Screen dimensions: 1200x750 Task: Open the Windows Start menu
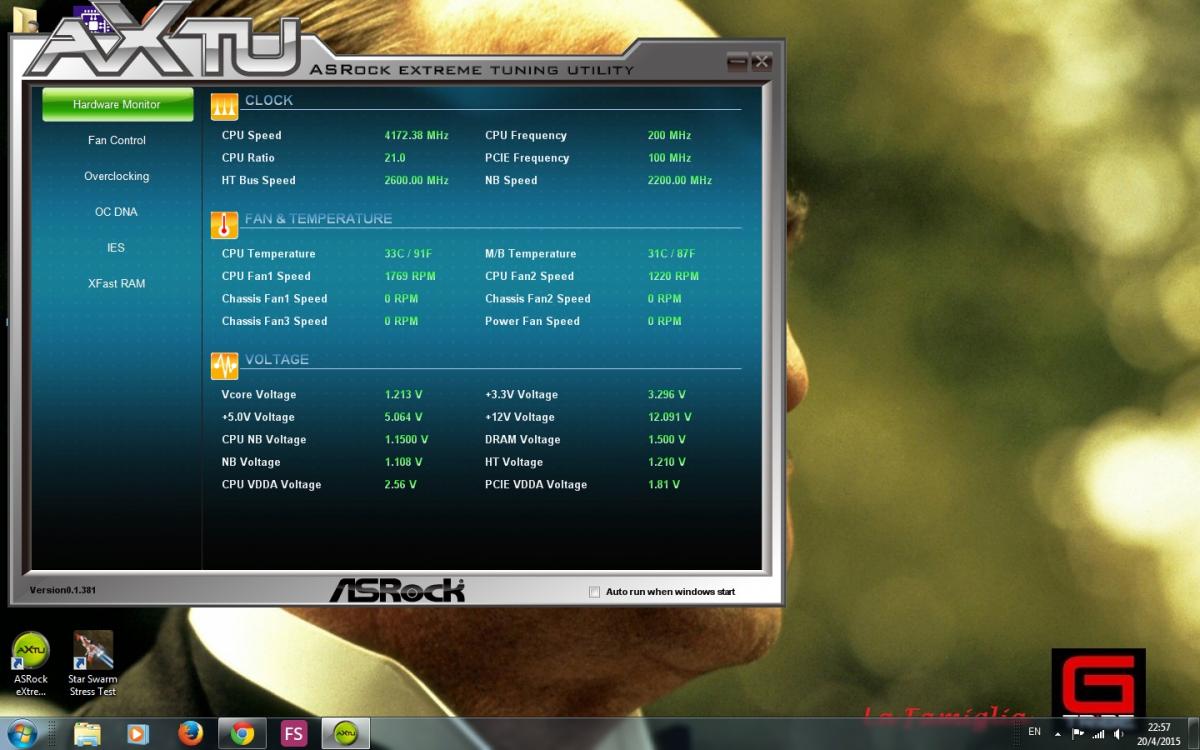(22, 733)
